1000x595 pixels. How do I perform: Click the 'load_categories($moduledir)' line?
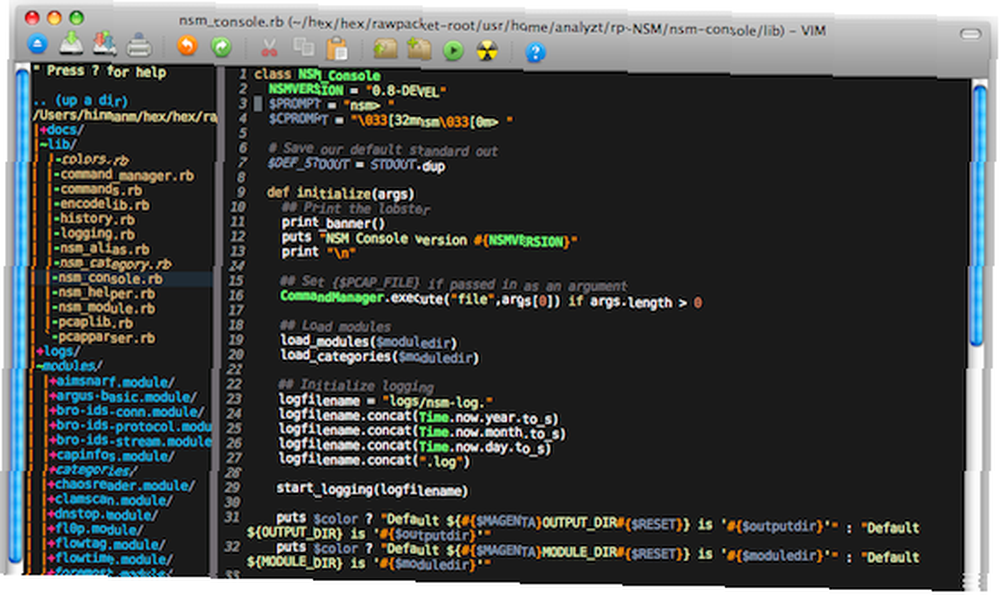(x=379, y=356)
